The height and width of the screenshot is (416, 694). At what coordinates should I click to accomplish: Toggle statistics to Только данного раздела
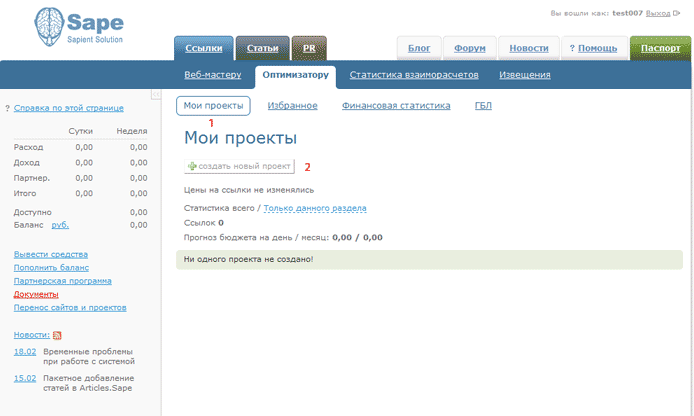(315, 208)
